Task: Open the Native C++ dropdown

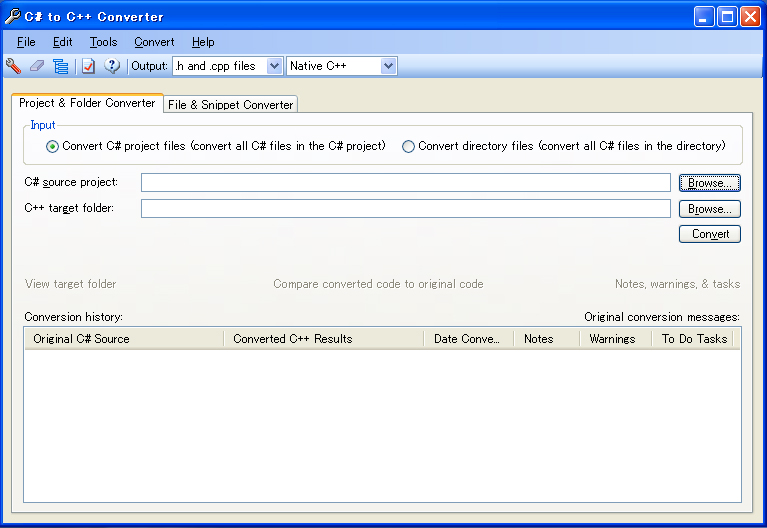Action: (x=388, y=66)
